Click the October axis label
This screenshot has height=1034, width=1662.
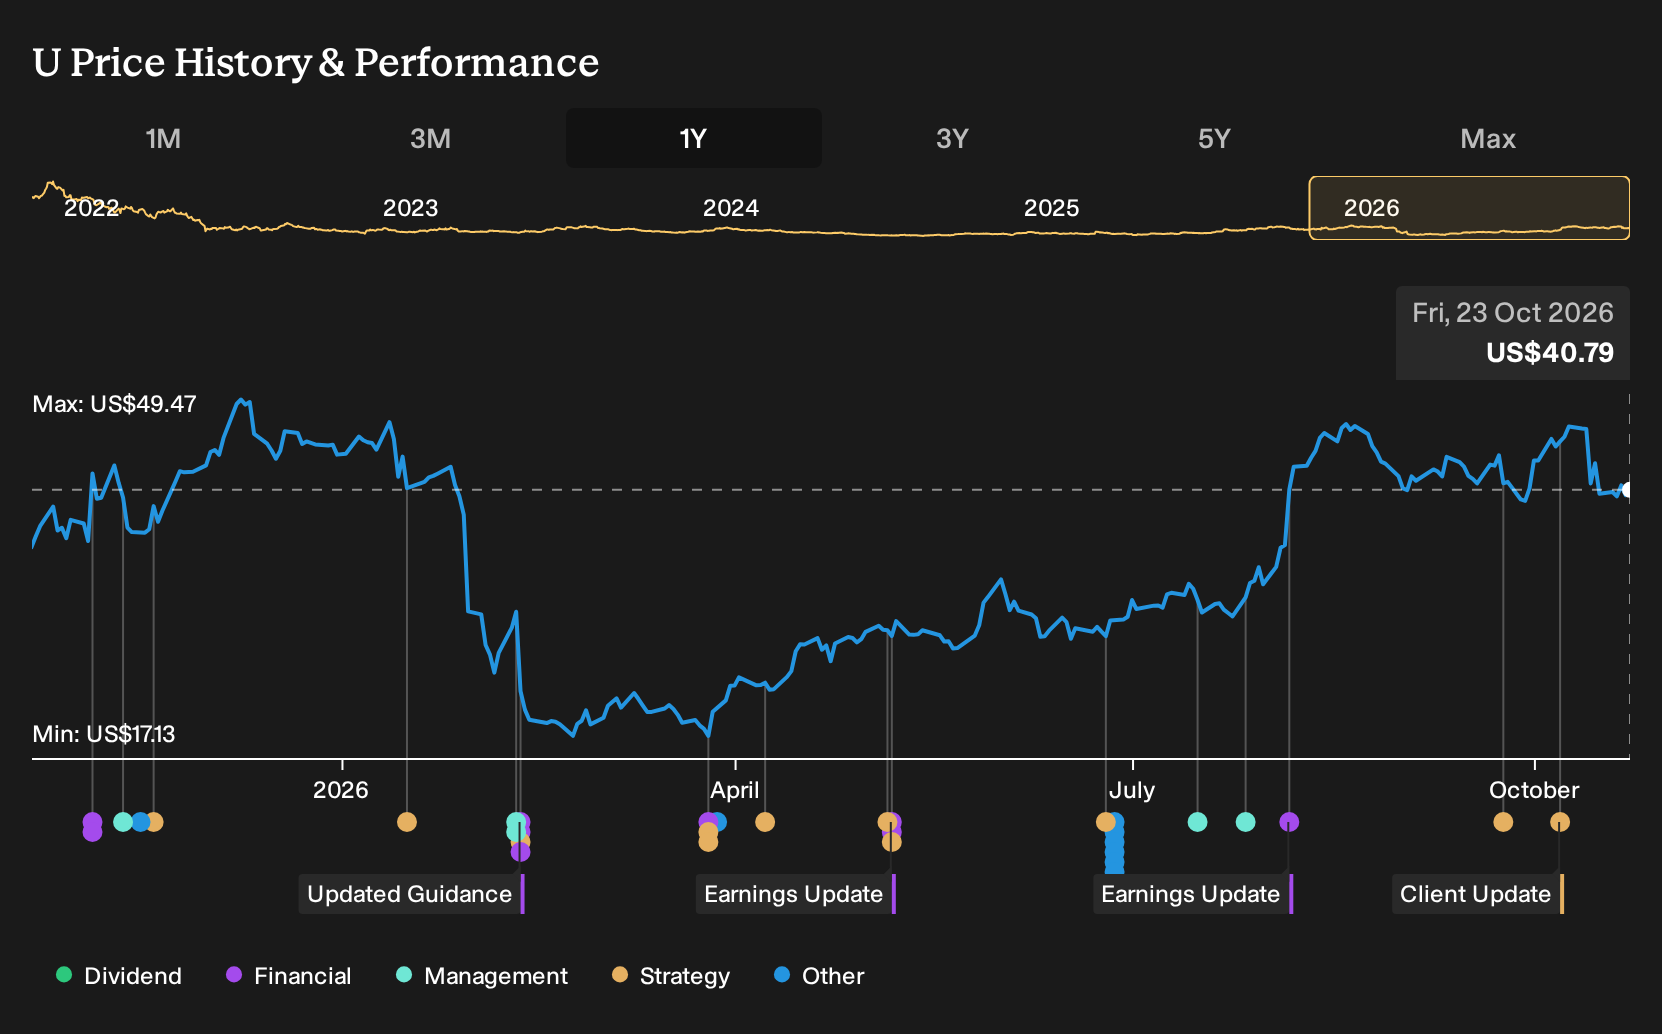(x=1534, y=790)
